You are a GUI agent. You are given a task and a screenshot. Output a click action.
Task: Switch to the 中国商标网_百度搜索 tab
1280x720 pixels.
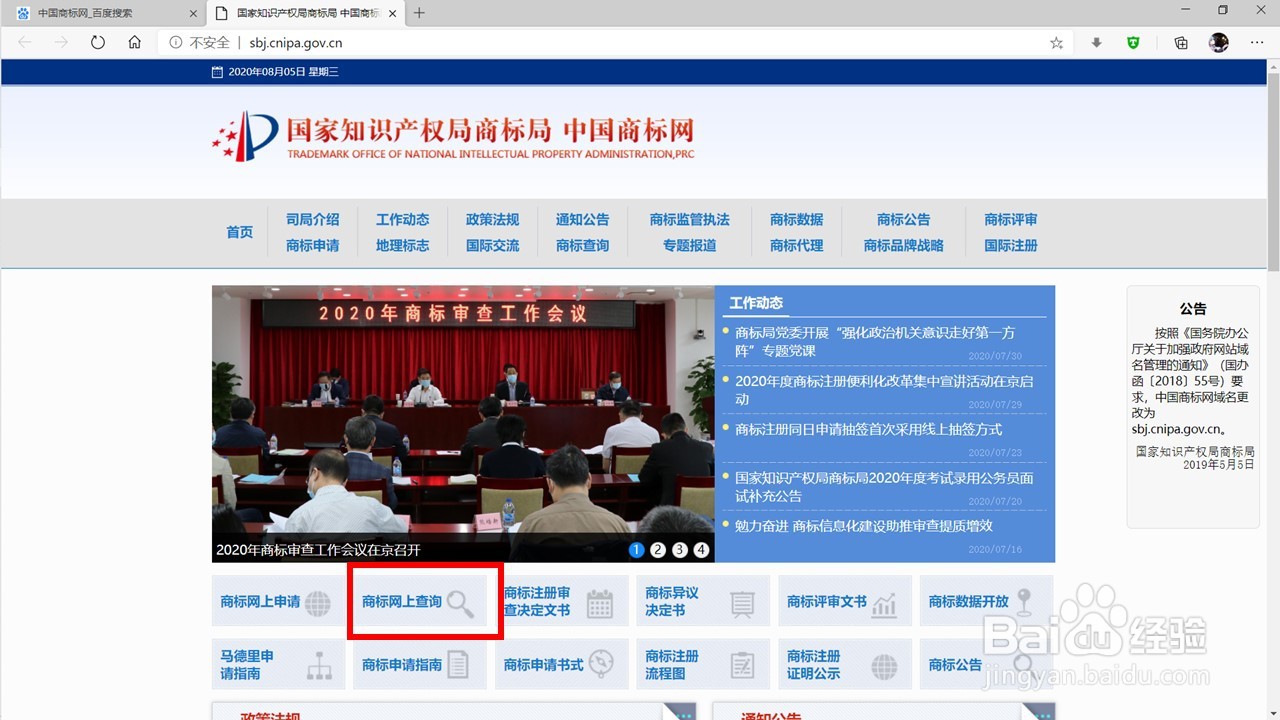coord(103,13)
